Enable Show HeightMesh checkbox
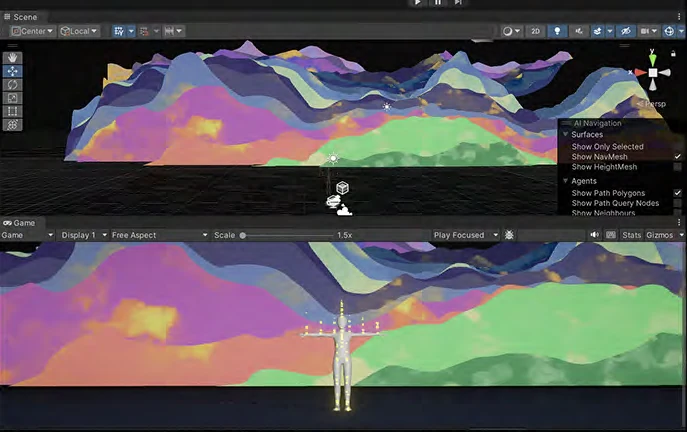This screenshot has width=687, height=432. click(x=677, y=167)
